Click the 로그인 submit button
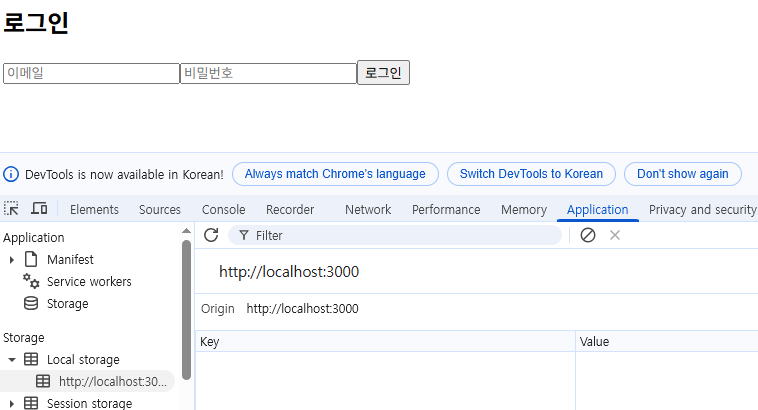 pyautogui.click(x=383, y=73)
